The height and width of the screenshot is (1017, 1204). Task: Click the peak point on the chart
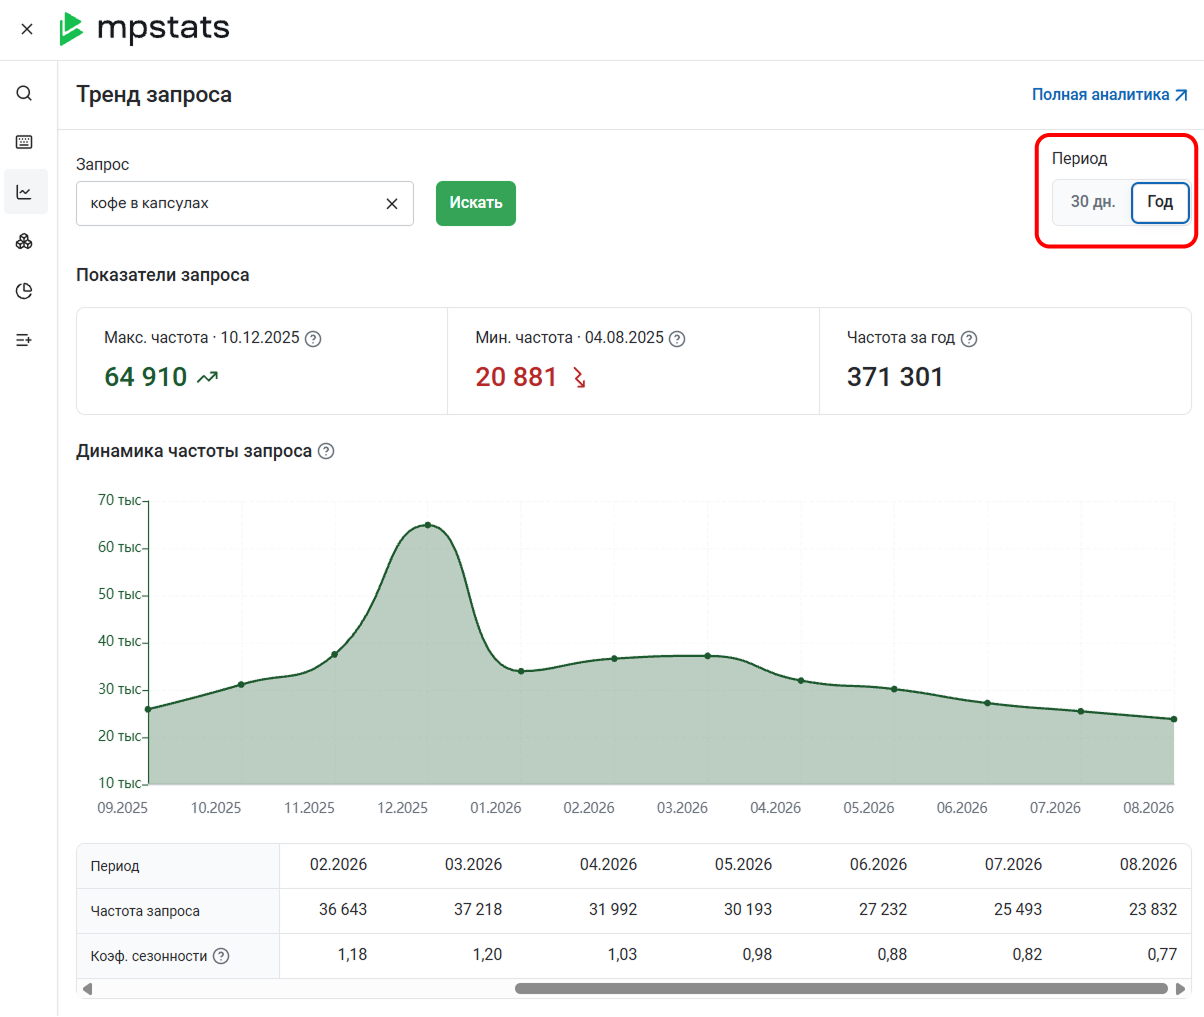point(428,525)
